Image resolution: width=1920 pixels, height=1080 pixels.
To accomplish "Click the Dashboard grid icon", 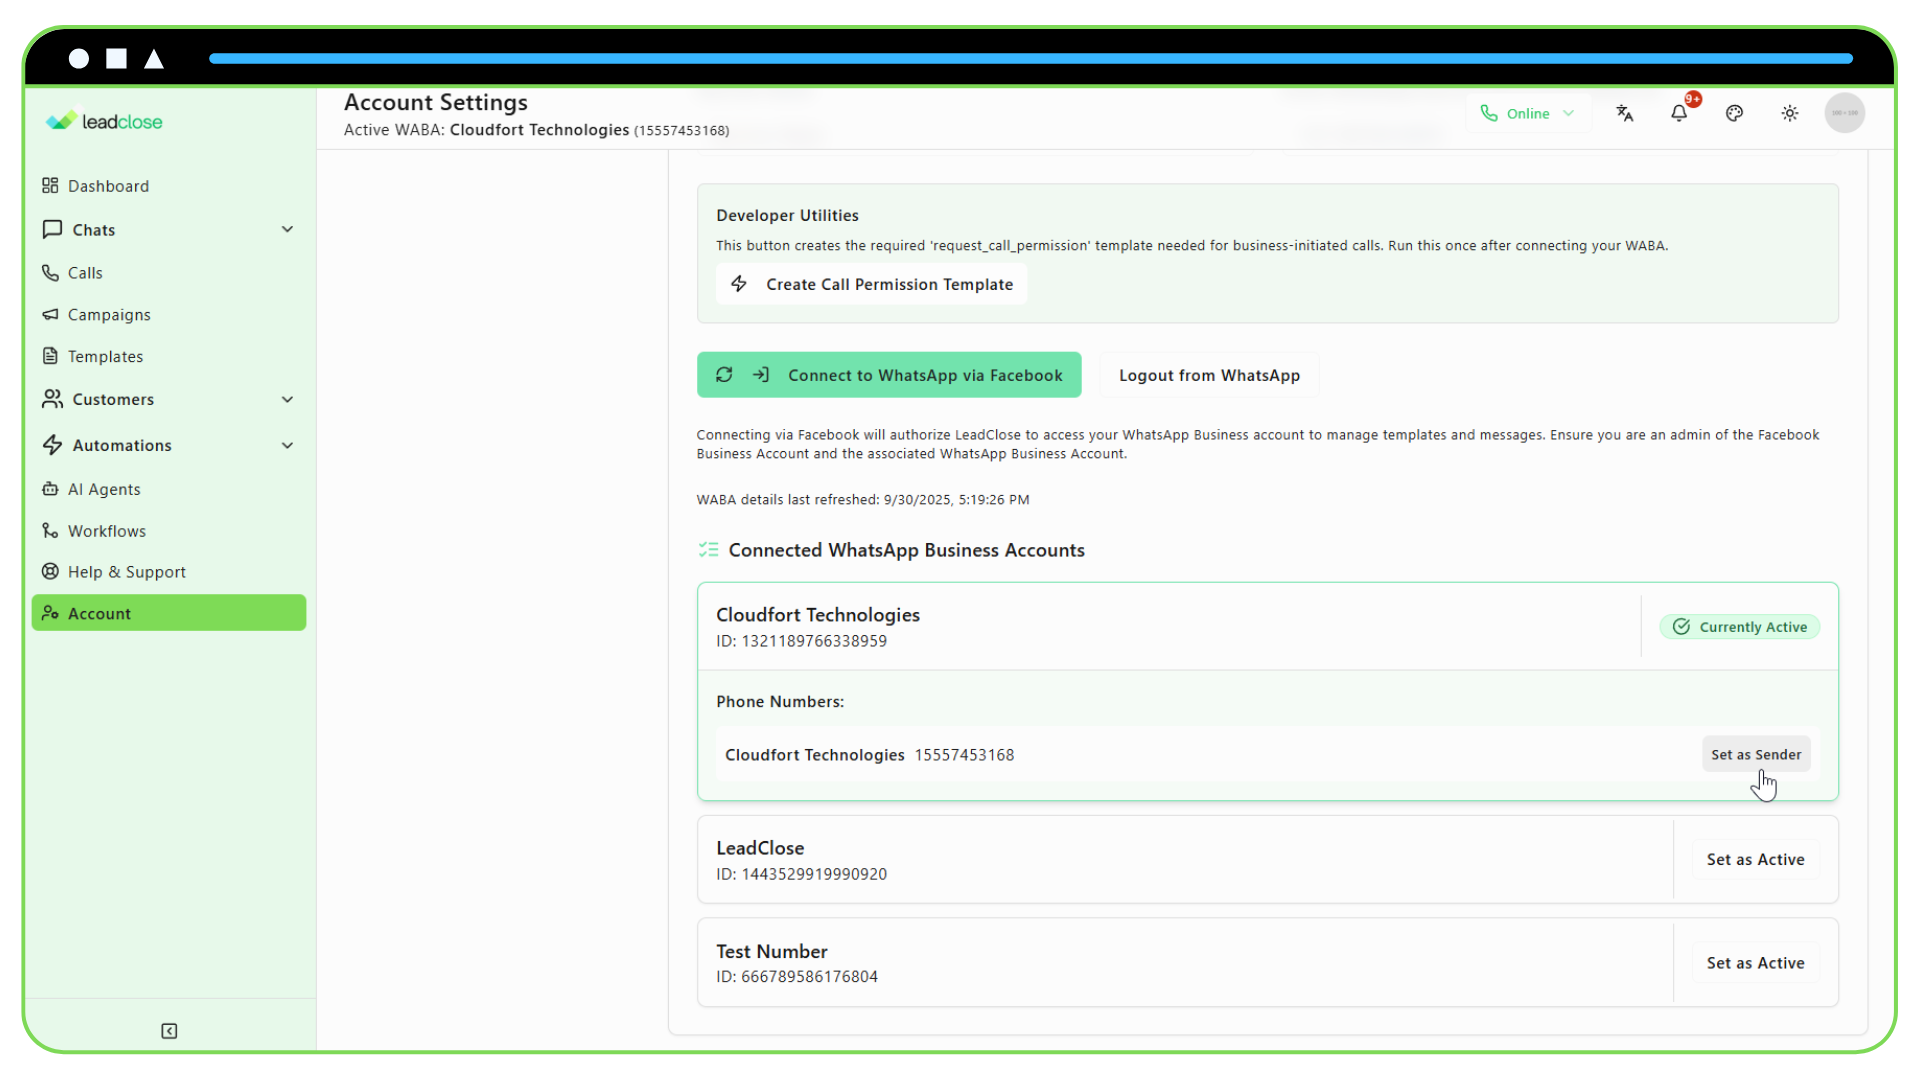I will [x=50, y=186].
